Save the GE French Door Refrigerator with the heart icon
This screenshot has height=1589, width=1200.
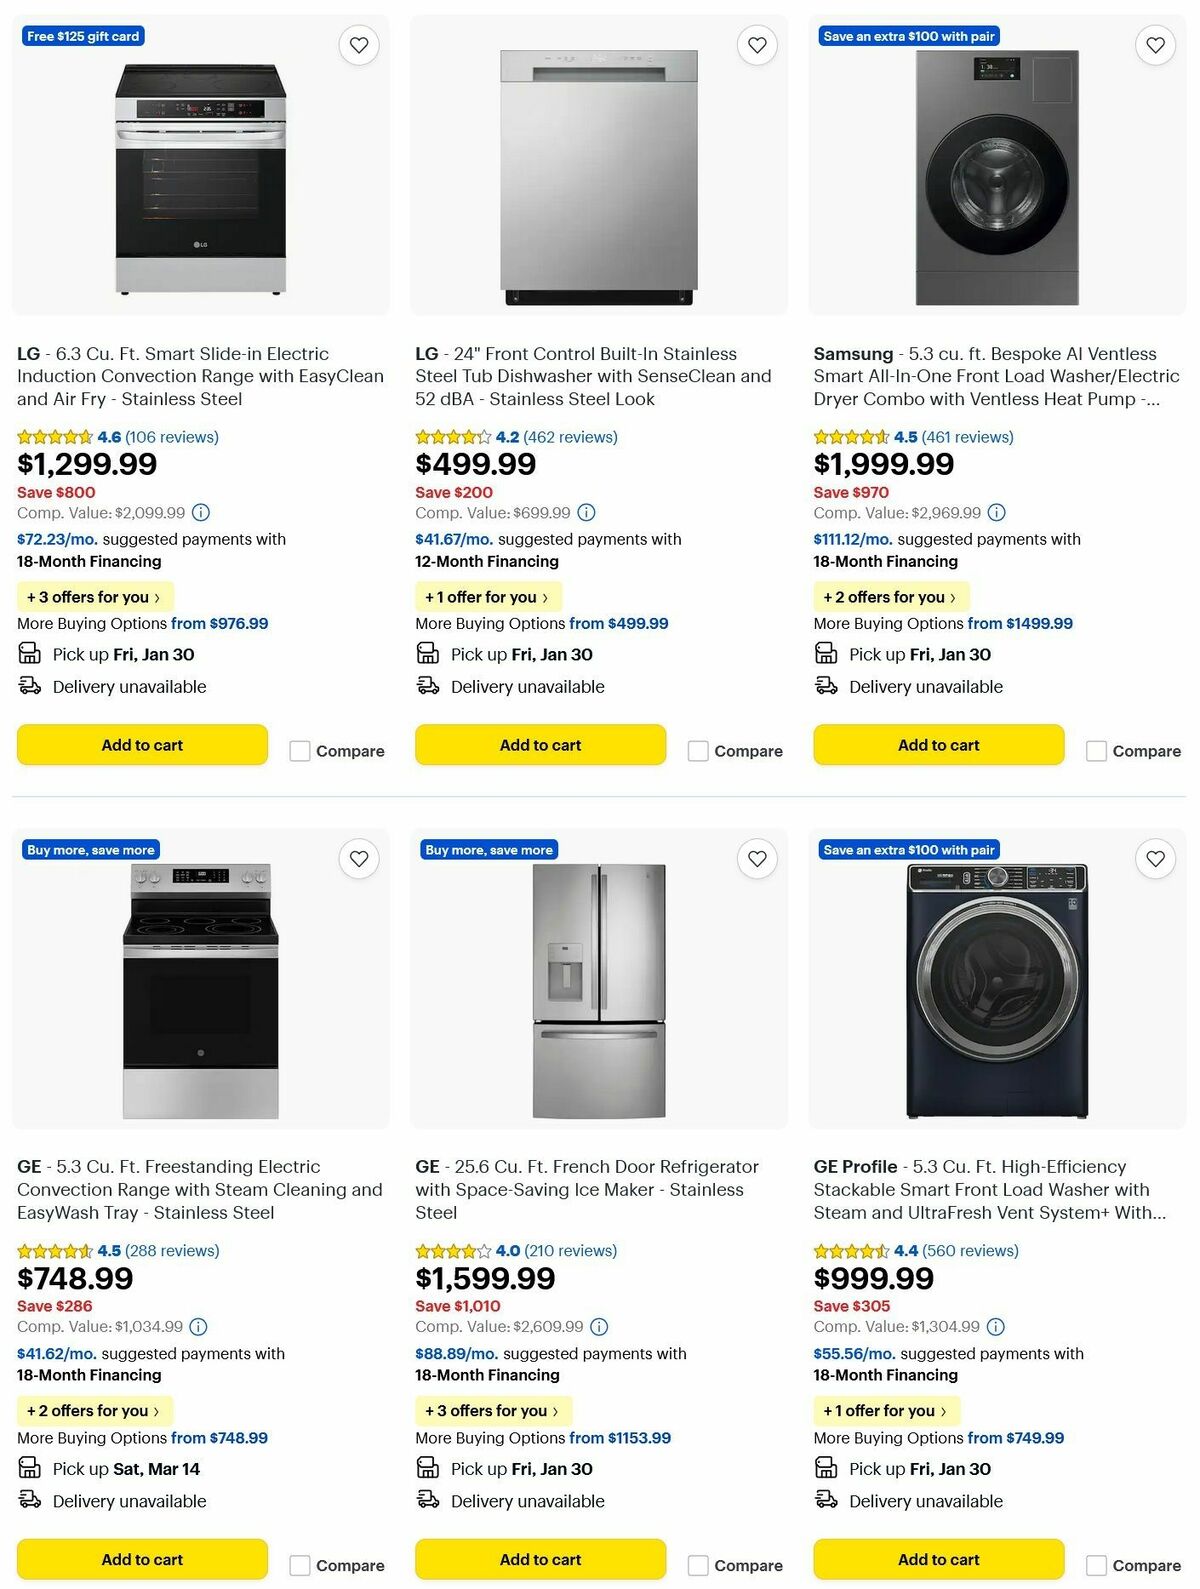pos(757,858)
